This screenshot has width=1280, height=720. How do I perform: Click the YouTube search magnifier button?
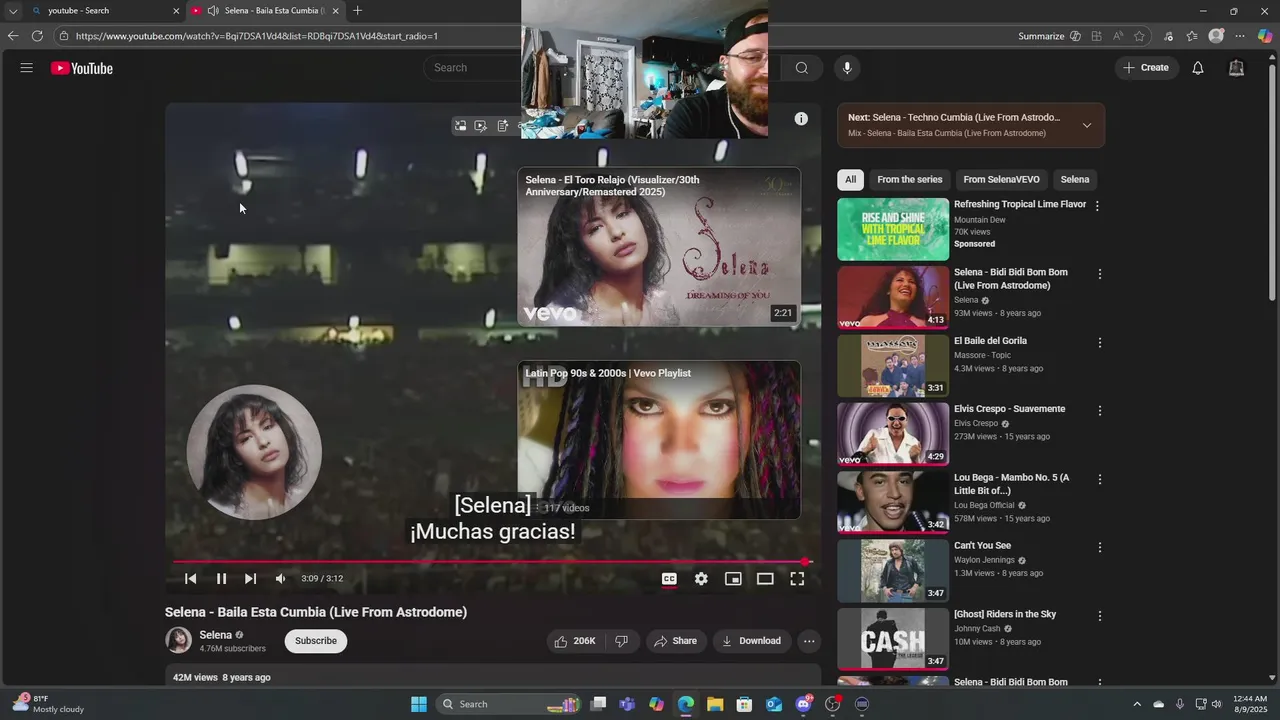(x=801, y=68)
